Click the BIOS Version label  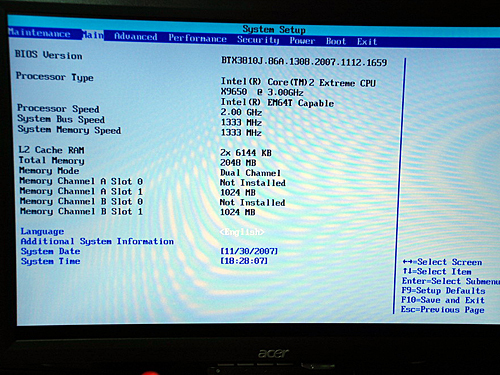tap(48, 55)
